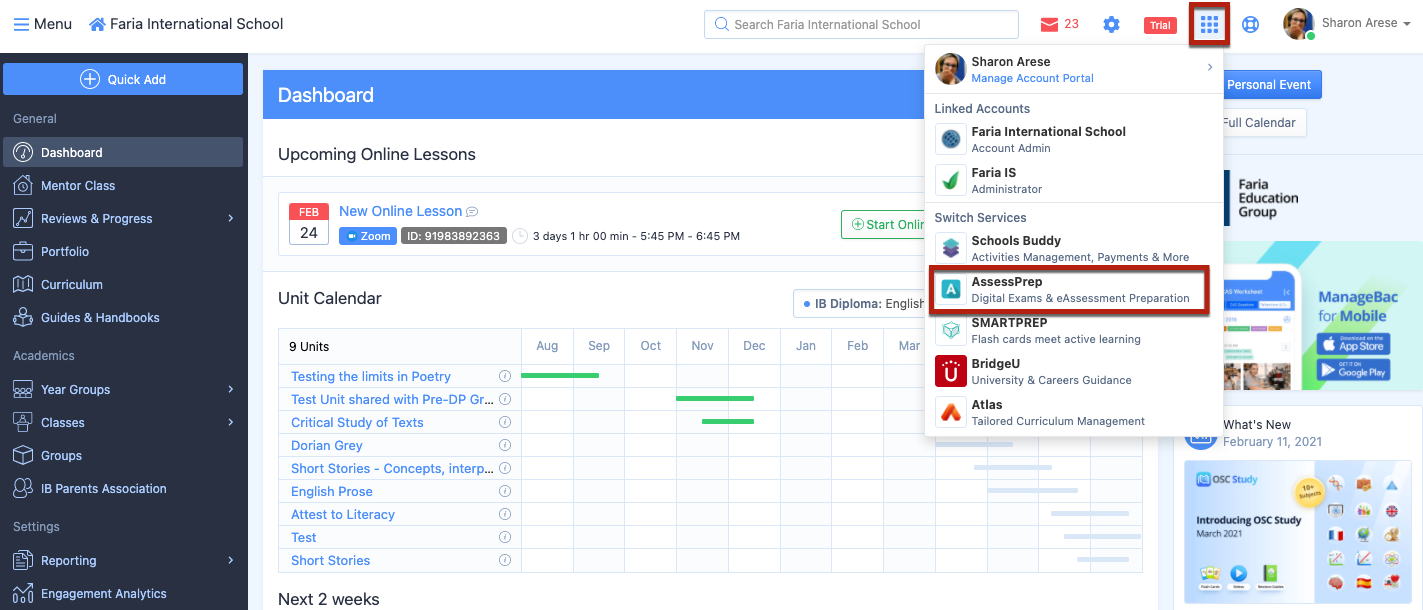
Task: Click the Guides & Handbooks icon
Action: pyautogui.click(x=23, y=317)
